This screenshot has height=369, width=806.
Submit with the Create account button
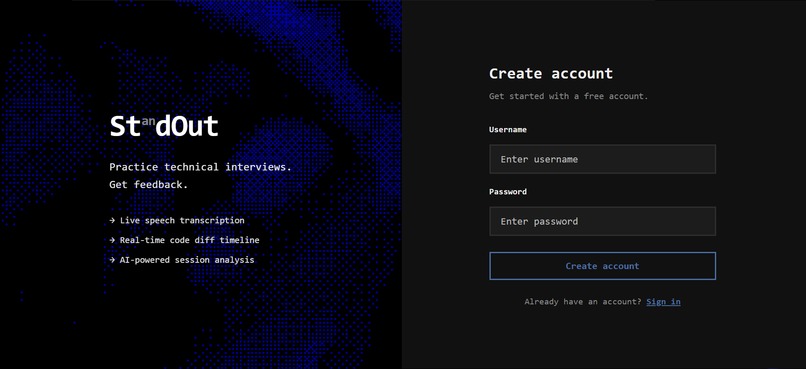coord(602,266)
